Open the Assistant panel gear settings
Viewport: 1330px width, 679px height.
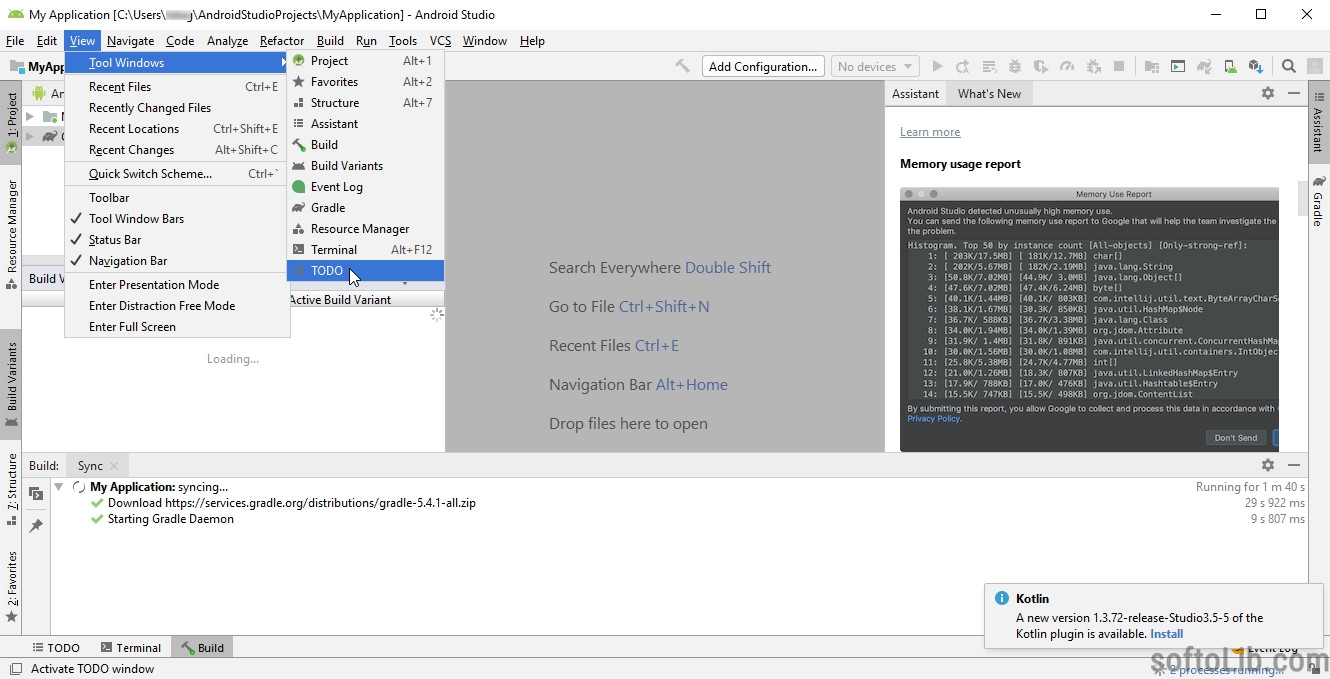(1268, 93)
